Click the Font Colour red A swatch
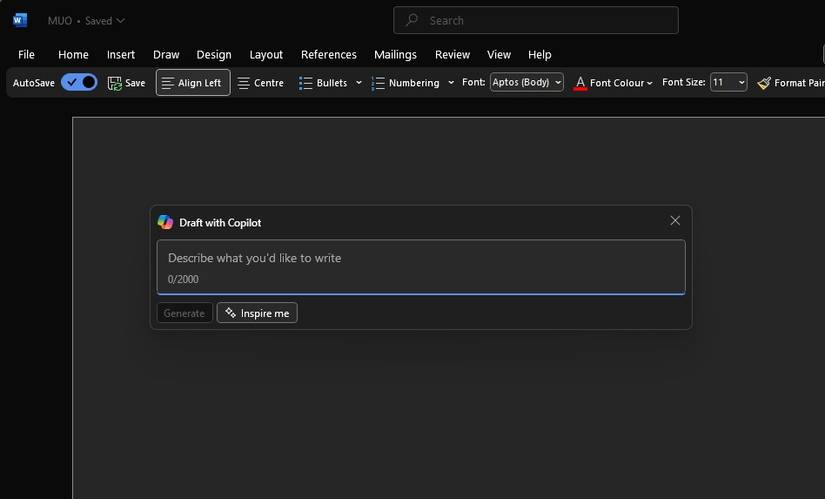 pos(580,83)
